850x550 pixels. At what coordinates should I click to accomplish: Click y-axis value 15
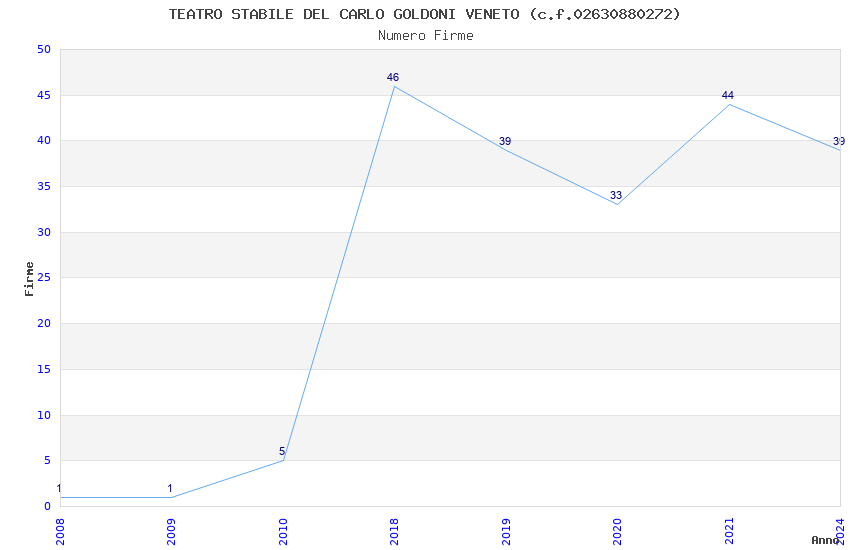coord(44,370)
